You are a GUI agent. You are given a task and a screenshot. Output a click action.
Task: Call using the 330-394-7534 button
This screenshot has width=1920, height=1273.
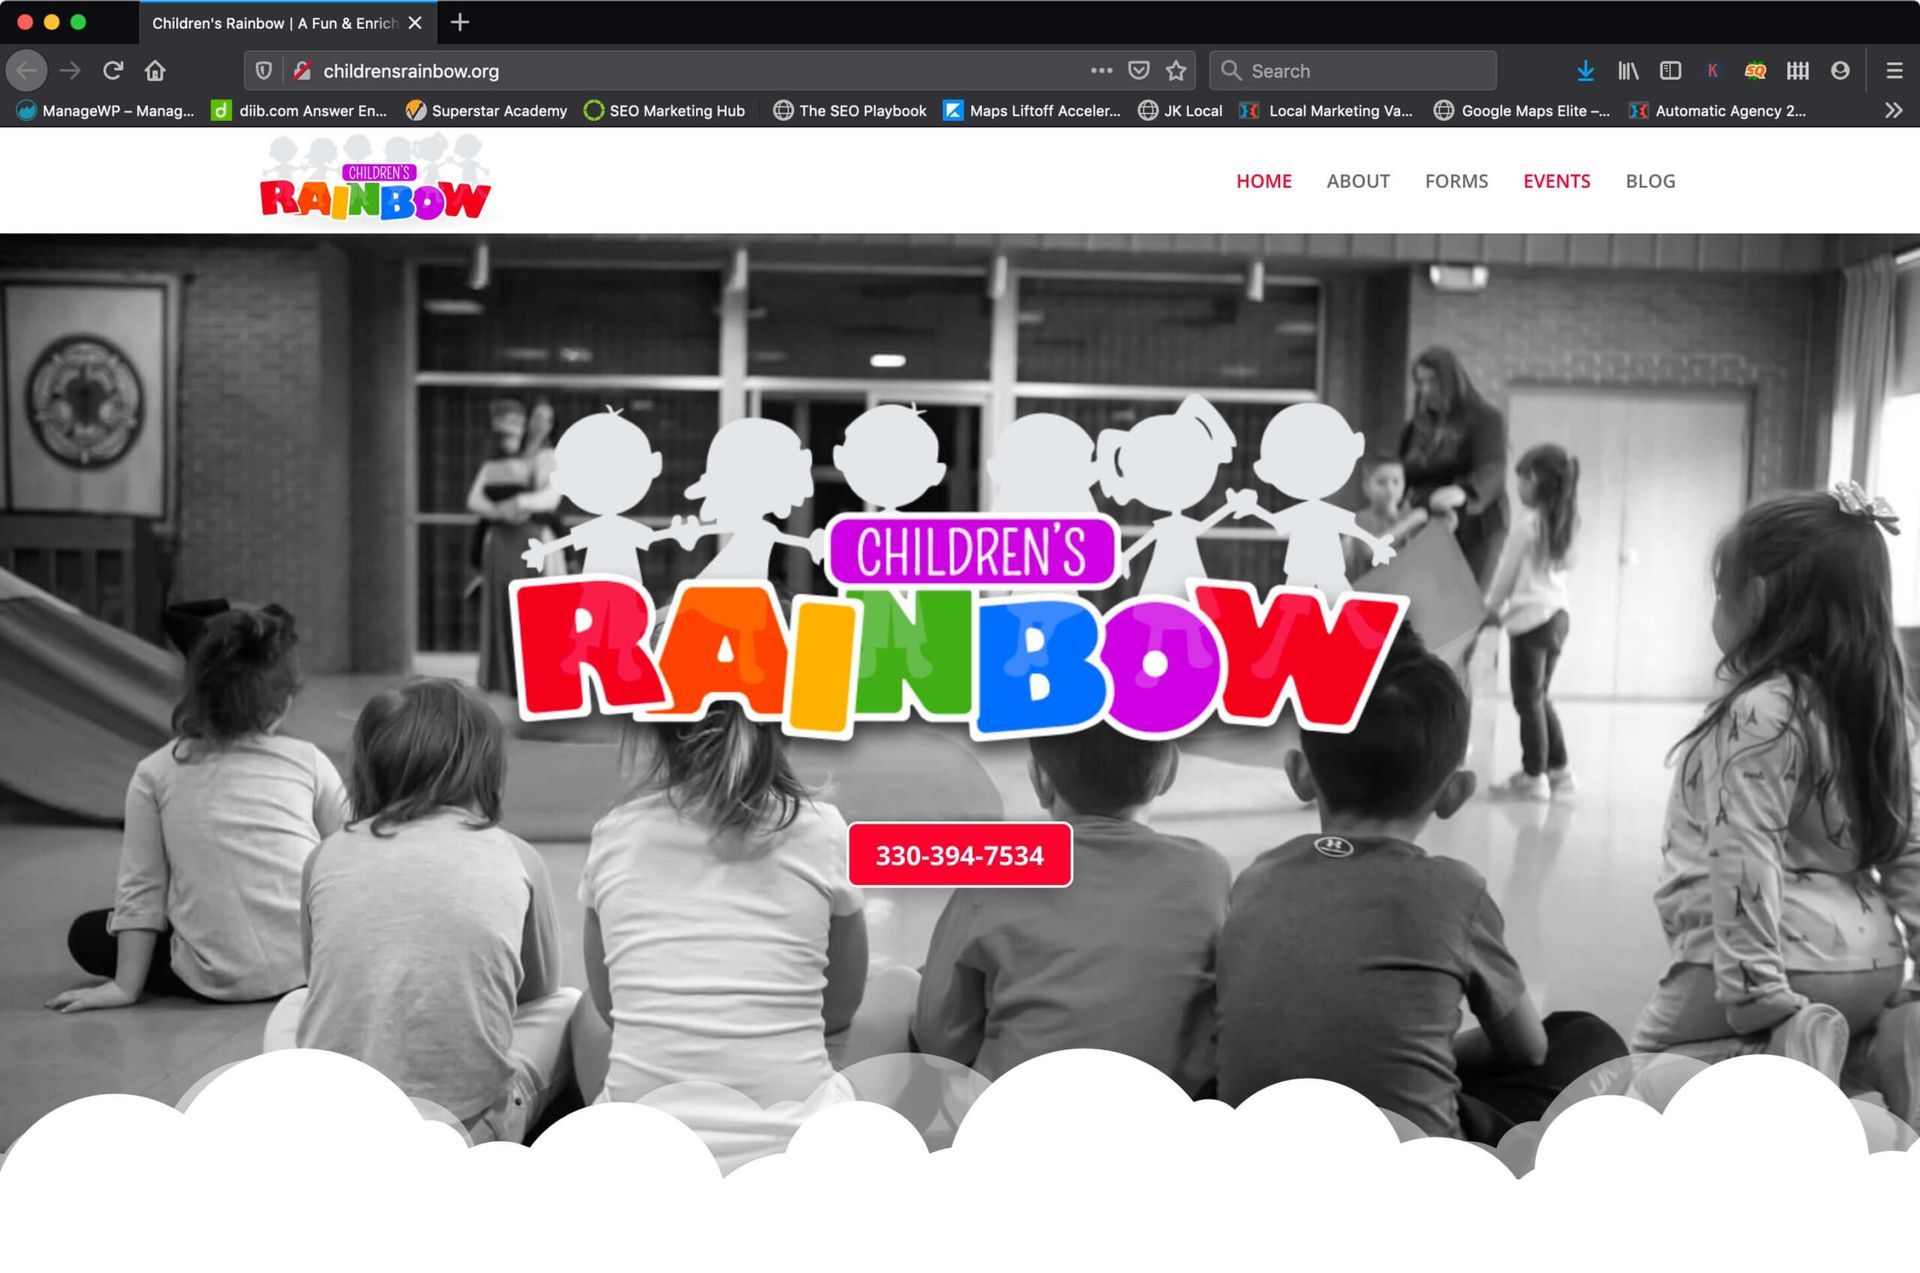click(960, 855)
